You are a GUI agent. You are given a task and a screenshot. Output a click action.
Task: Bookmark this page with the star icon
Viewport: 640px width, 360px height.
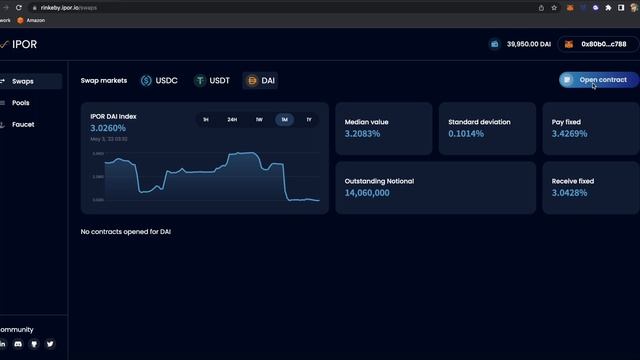click(554, 8)
